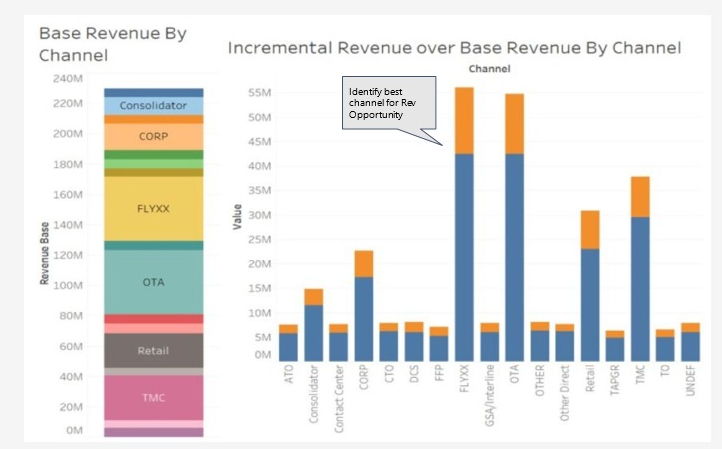Click the Retail segment in stacked bar

(153, 350)
